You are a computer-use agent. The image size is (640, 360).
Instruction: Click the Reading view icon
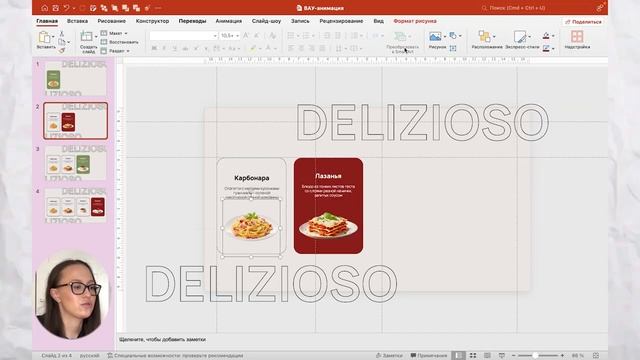point(487,356)
